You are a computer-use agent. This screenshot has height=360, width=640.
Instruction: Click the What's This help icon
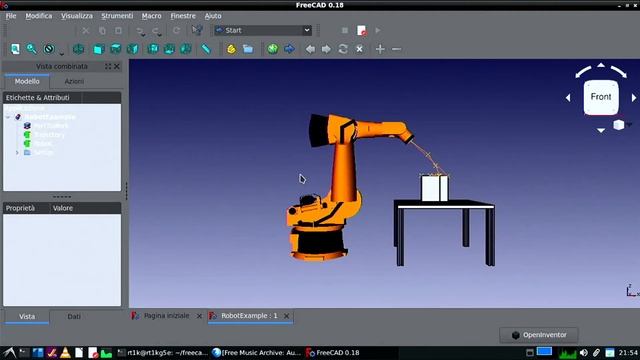[197, 30]
